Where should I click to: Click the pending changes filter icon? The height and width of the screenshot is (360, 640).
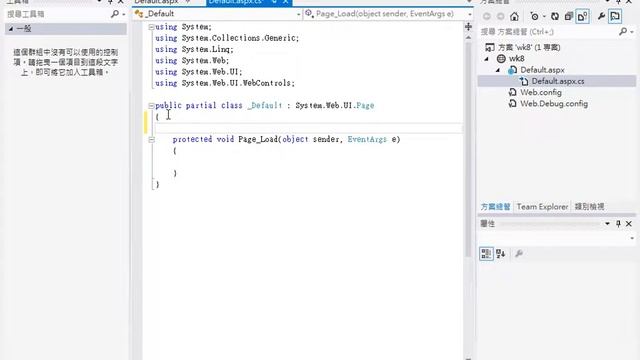(x=534, y=16)
